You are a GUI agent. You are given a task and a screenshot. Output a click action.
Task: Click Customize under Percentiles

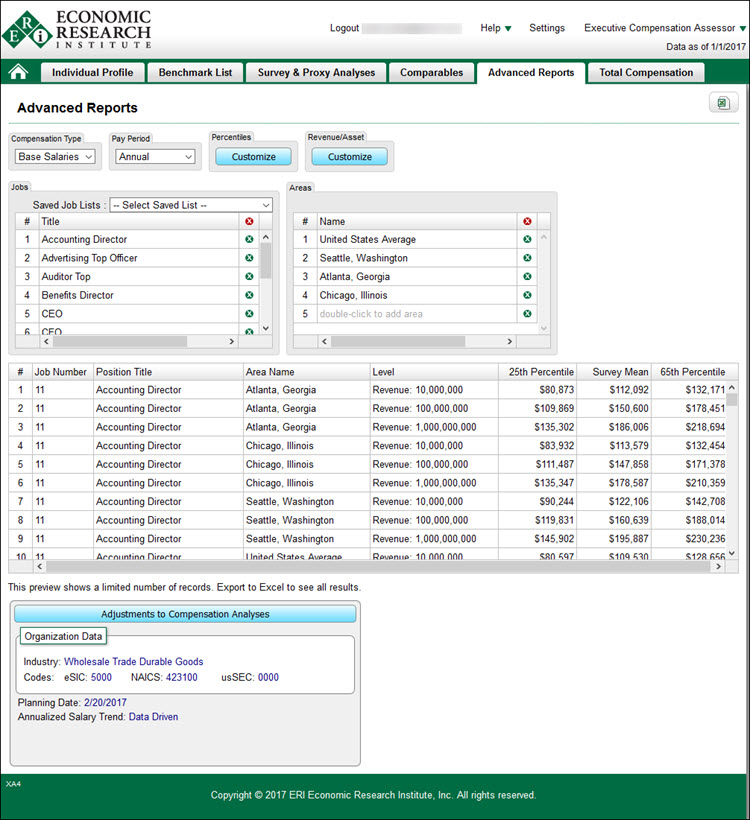[x=254, y=157]
